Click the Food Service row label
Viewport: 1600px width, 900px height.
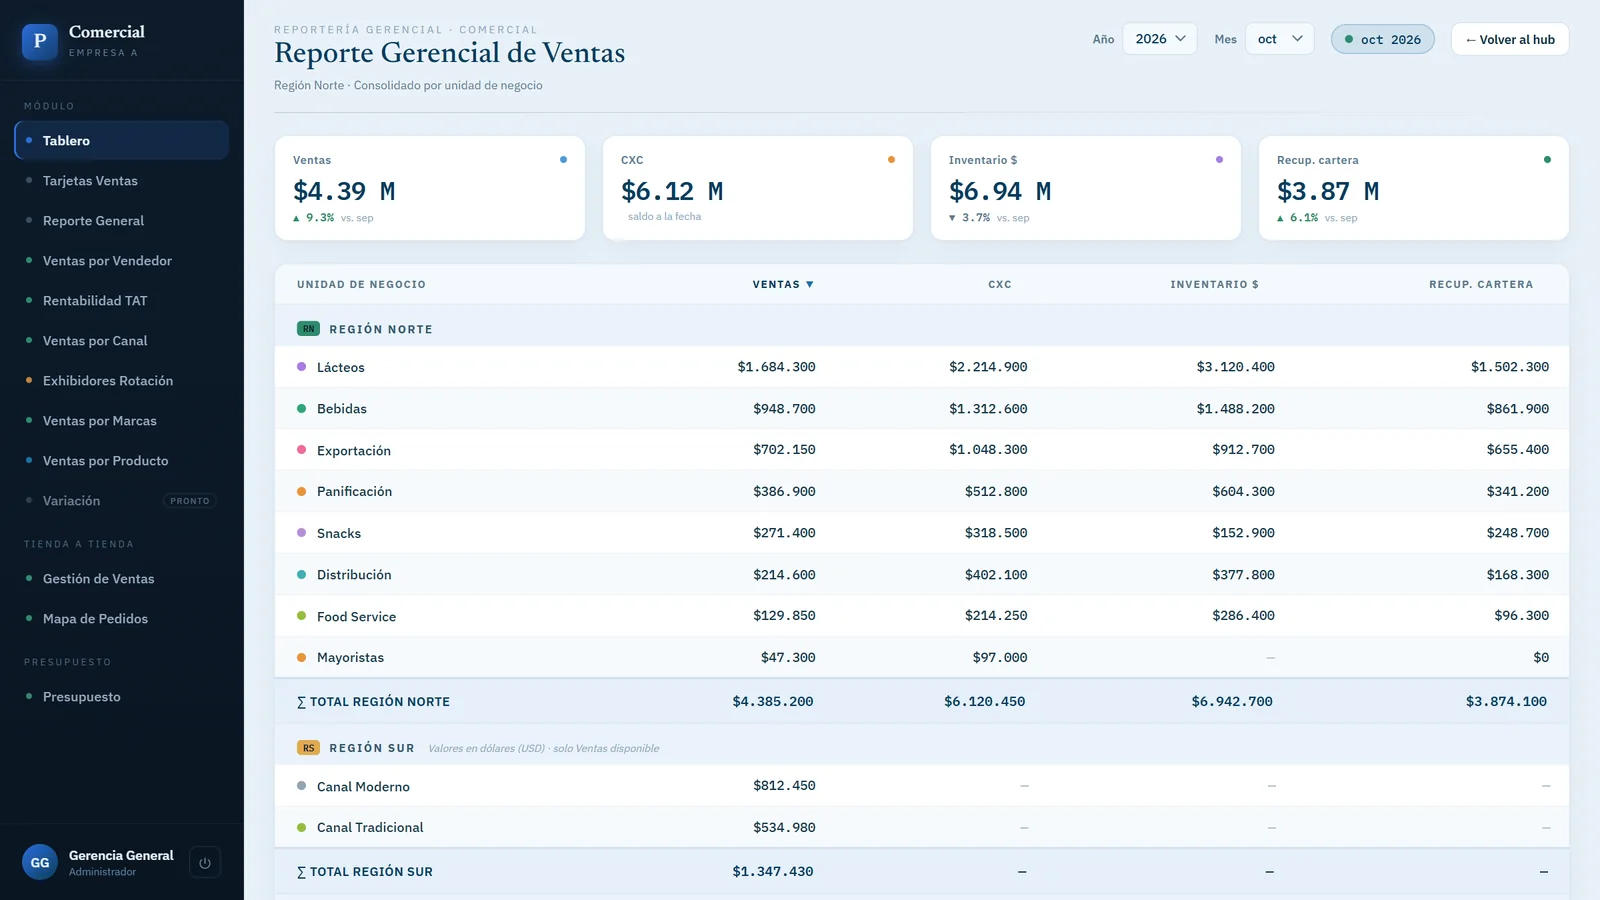click(356, 617)
